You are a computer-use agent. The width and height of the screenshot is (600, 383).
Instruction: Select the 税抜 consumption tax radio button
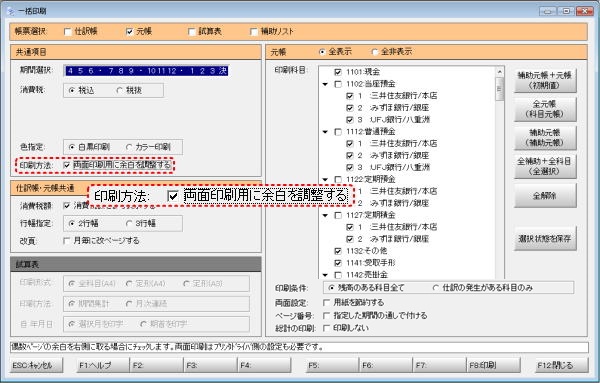tap(119, 91)
